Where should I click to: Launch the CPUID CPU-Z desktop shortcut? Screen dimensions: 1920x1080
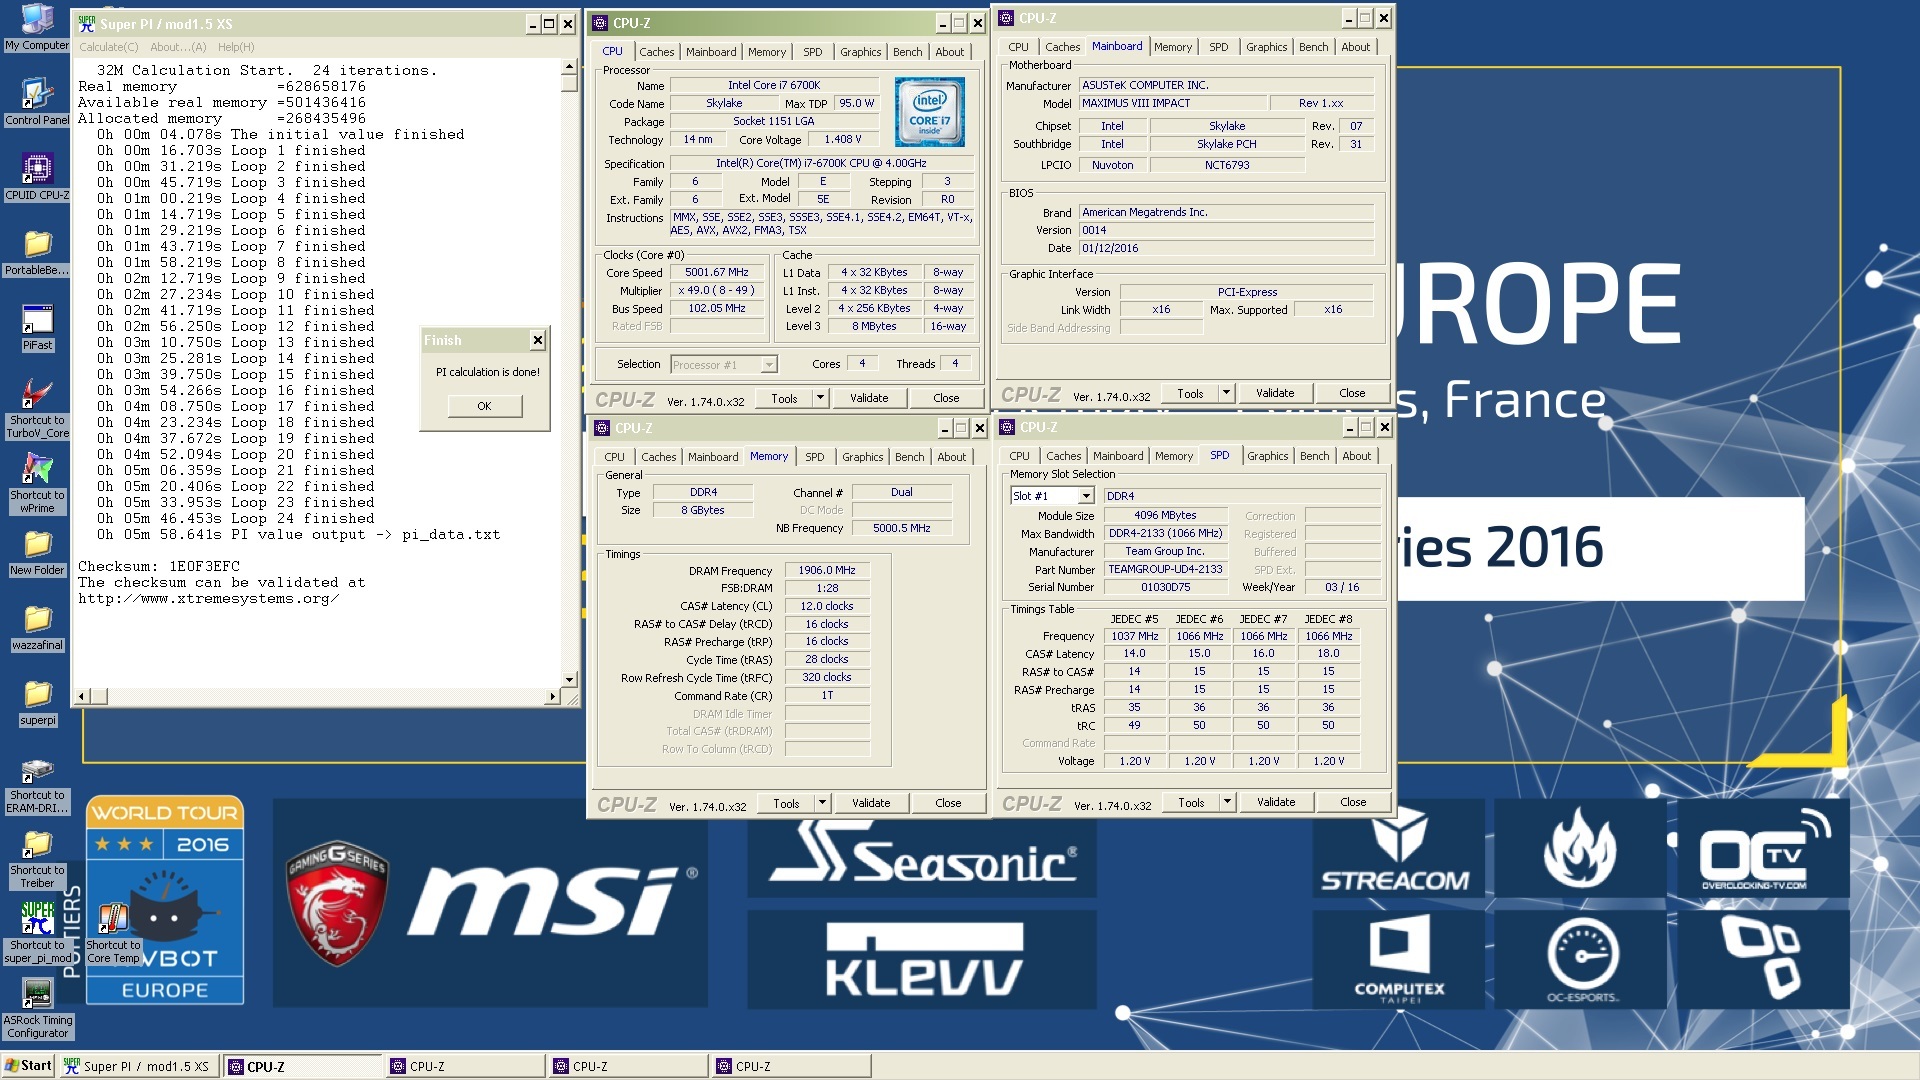click(x=37, y=176)
